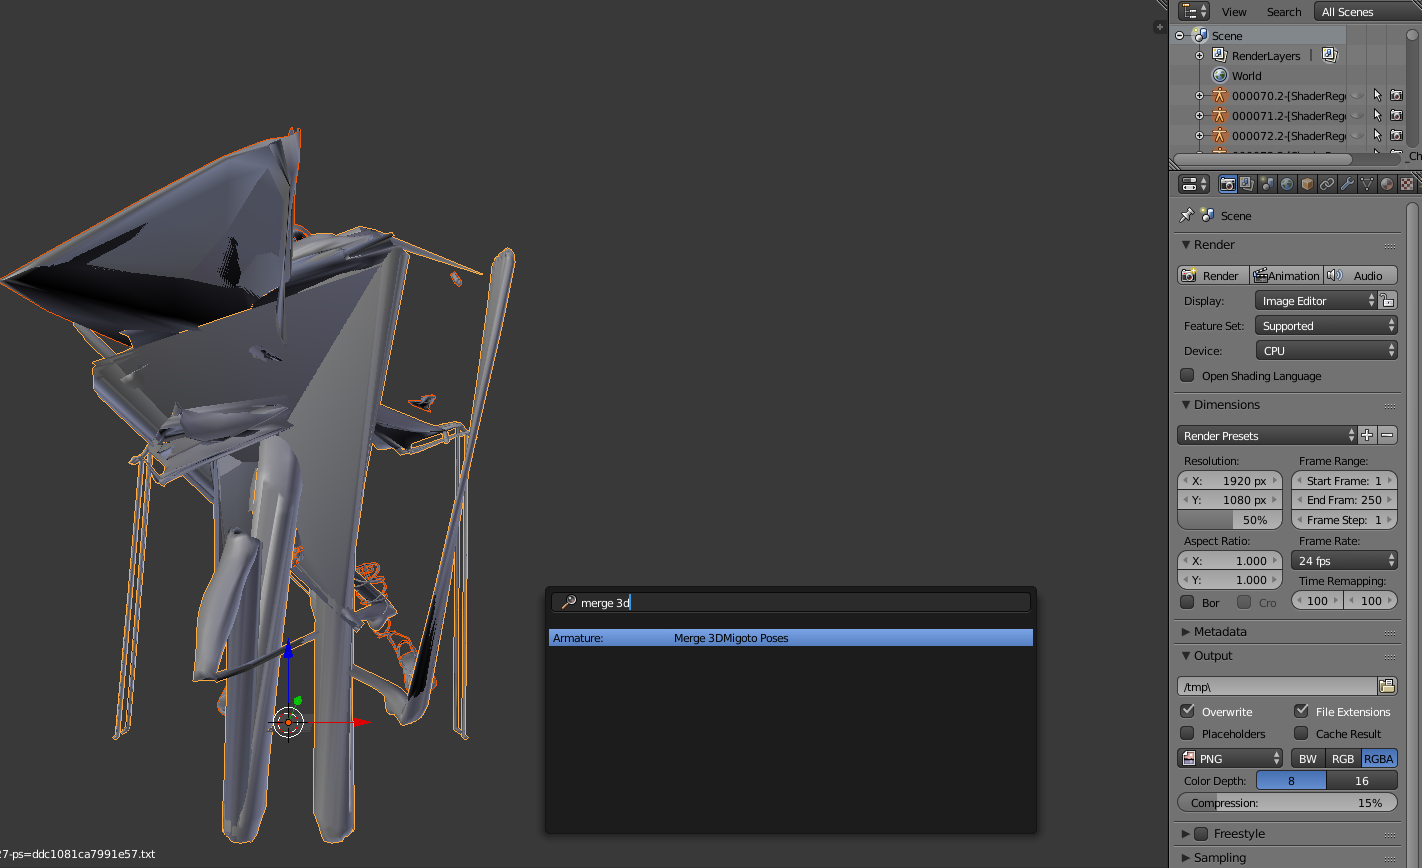Open the outliner Search menu
The image size is (1422, 868).
coord(1284,11)
